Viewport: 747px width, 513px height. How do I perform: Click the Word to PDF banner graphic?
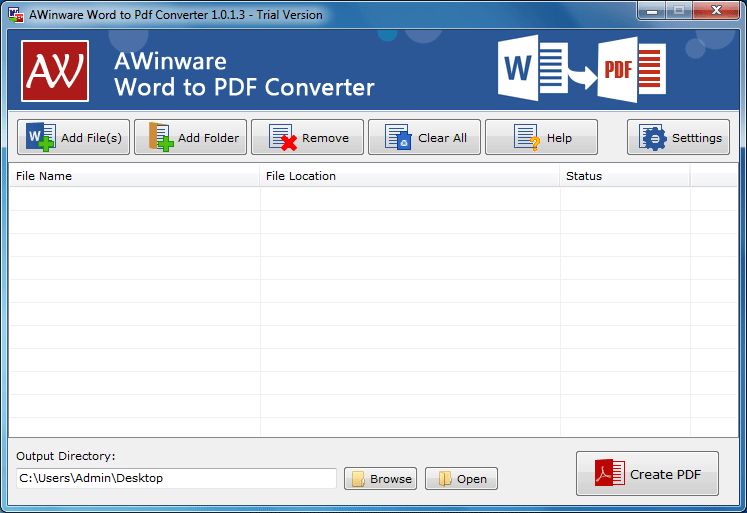click(583, 69)
